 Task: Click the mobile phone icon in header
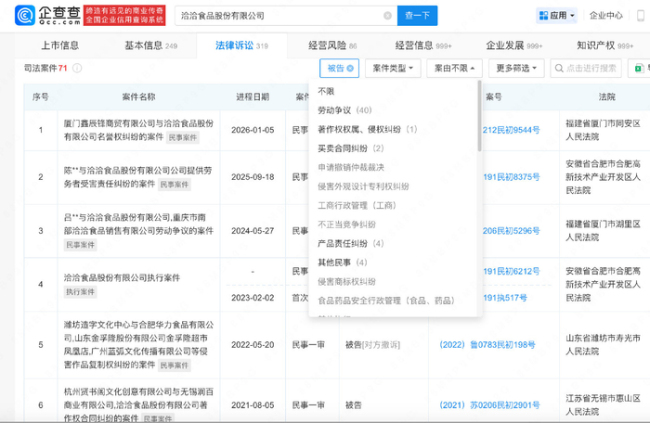click(640, 16)
